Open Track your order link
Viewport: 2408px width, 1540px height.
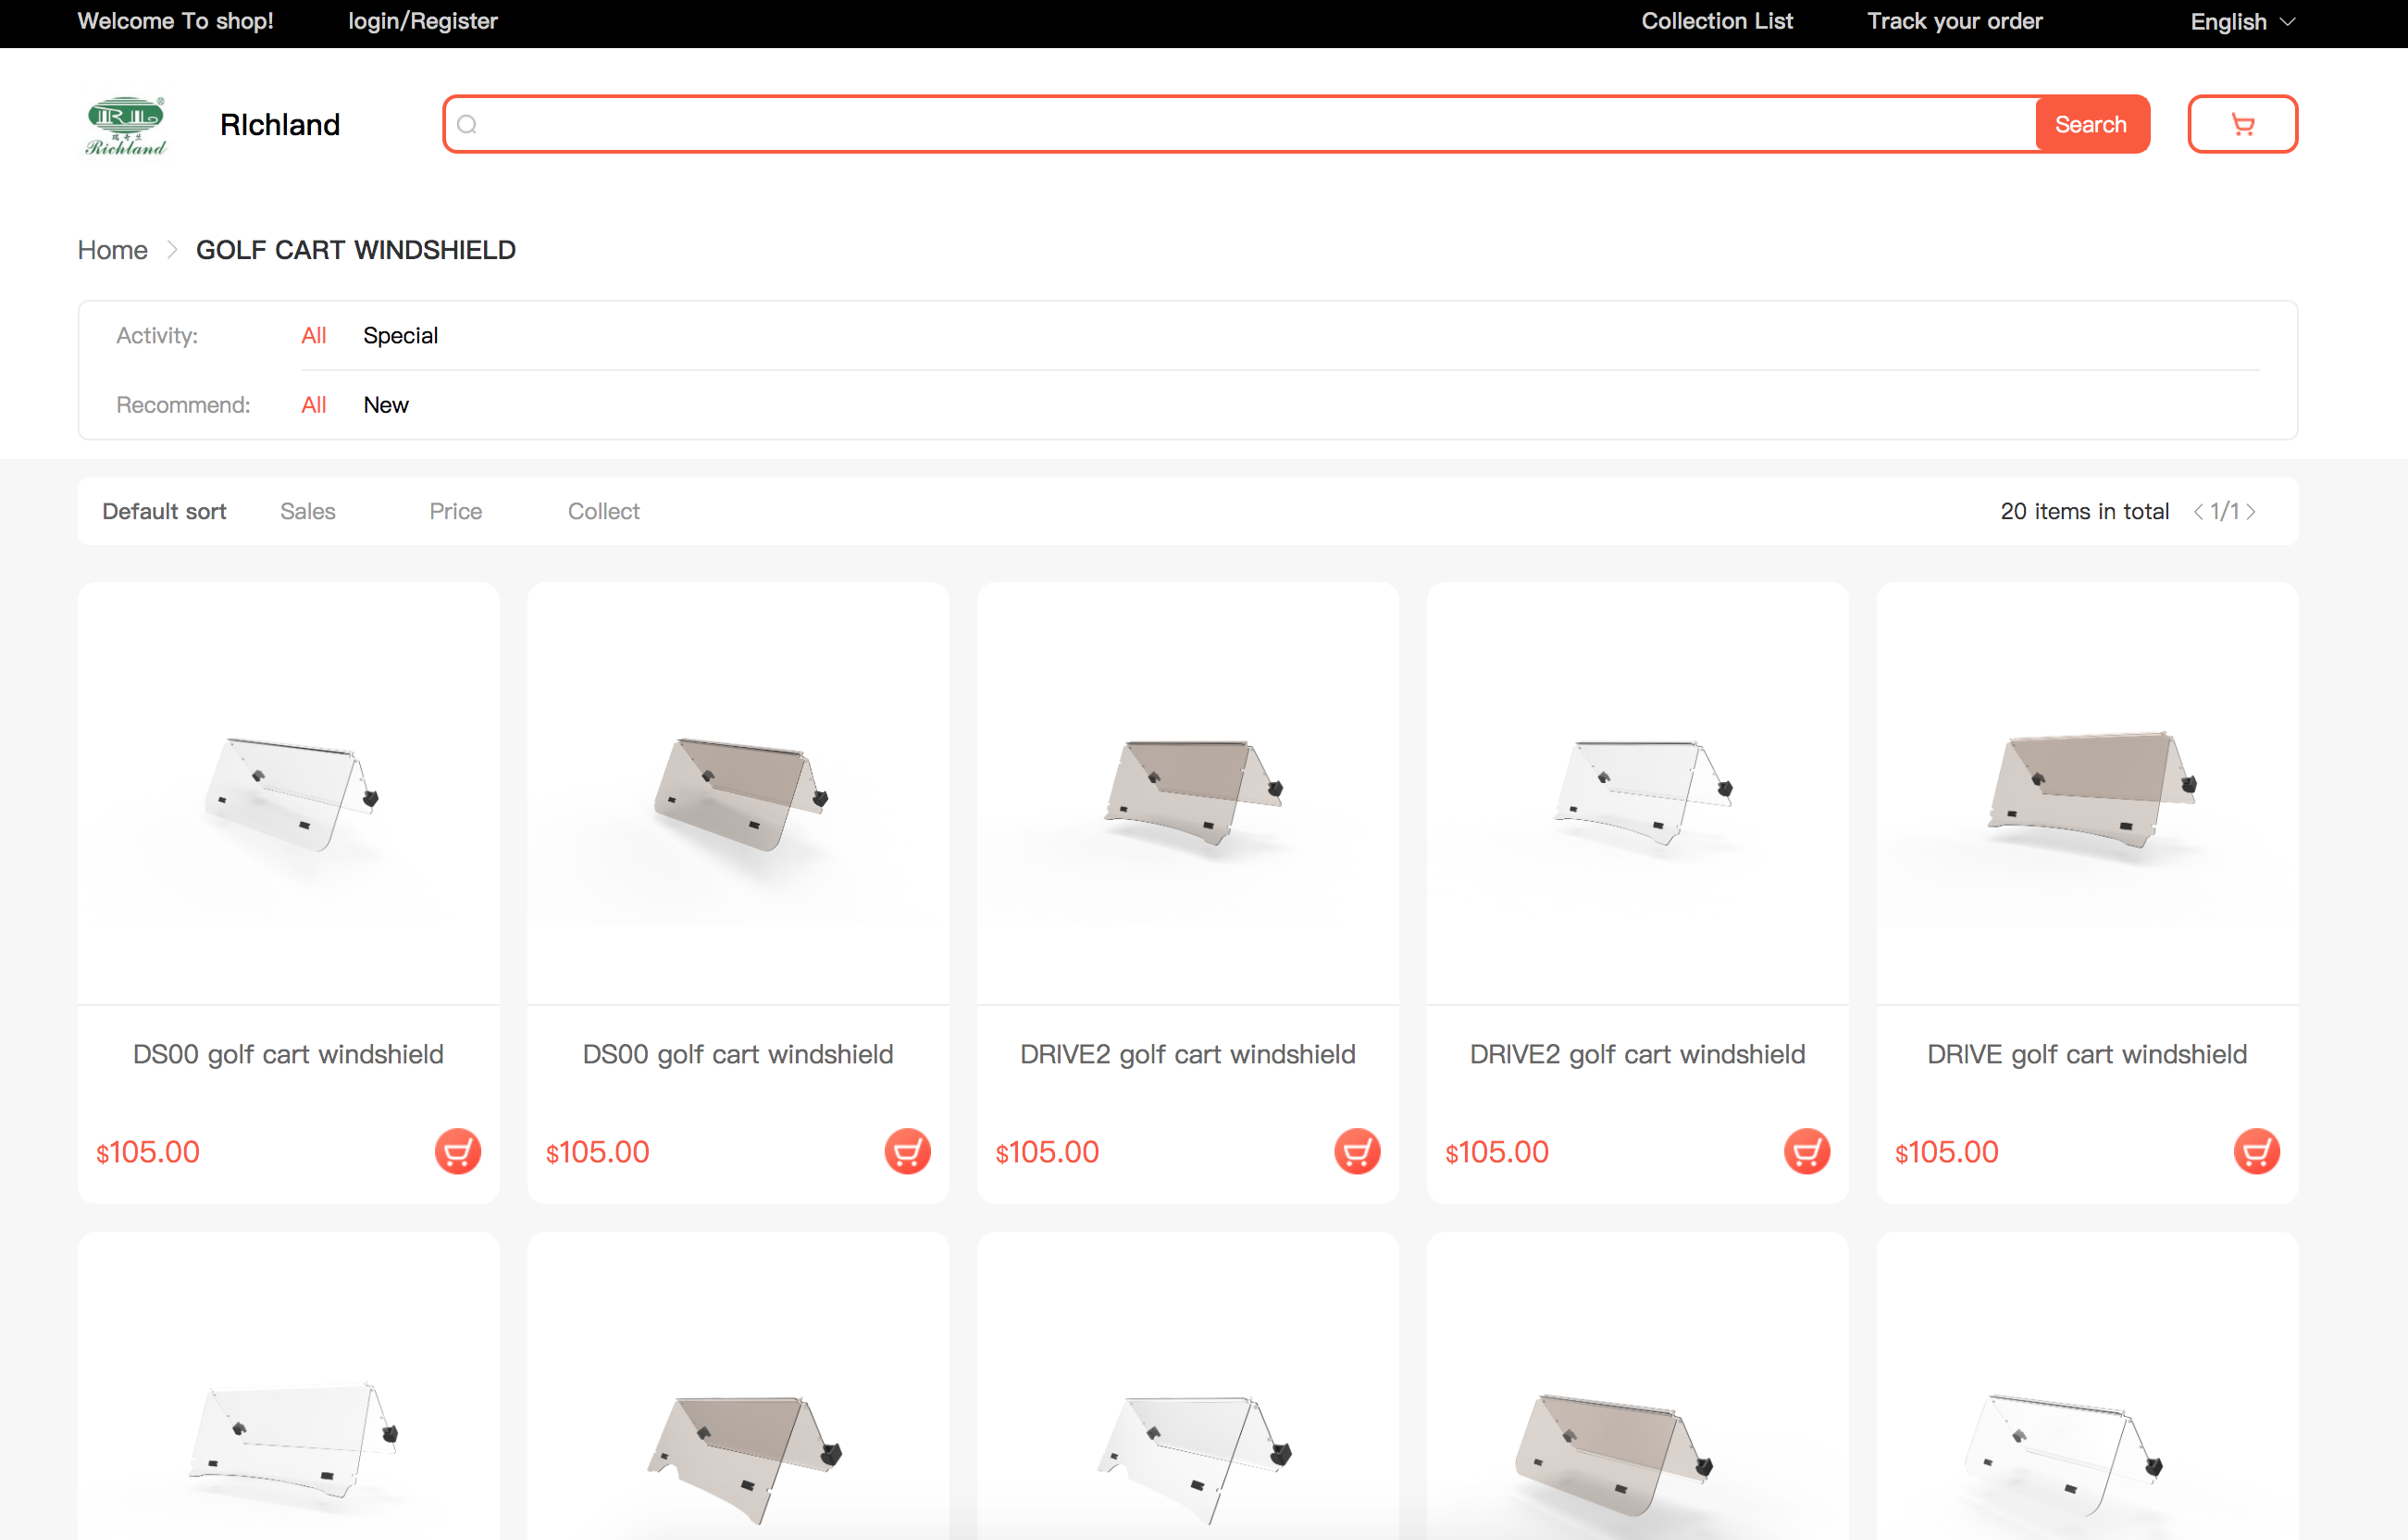(x=1954, y=21)
